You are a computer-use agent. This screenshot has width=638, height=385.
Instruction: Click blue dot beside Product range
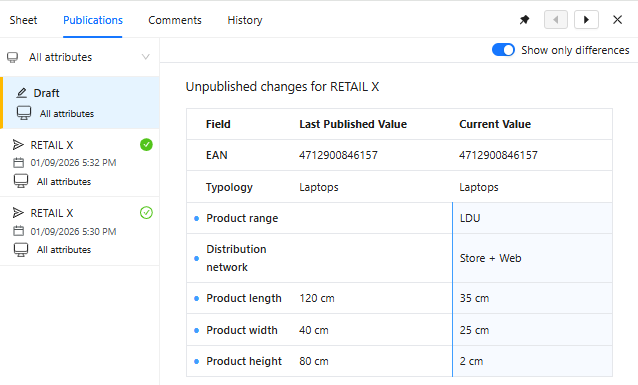click(x=197, y=219)
